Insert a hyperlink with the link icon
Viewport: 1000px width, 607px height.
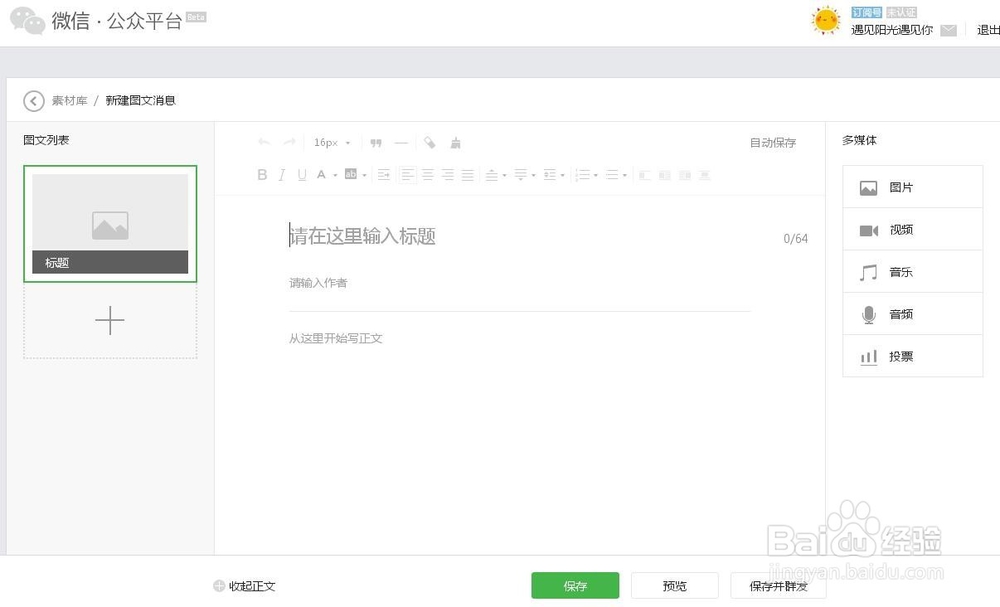pyautogui.click(x=430, y=143)
